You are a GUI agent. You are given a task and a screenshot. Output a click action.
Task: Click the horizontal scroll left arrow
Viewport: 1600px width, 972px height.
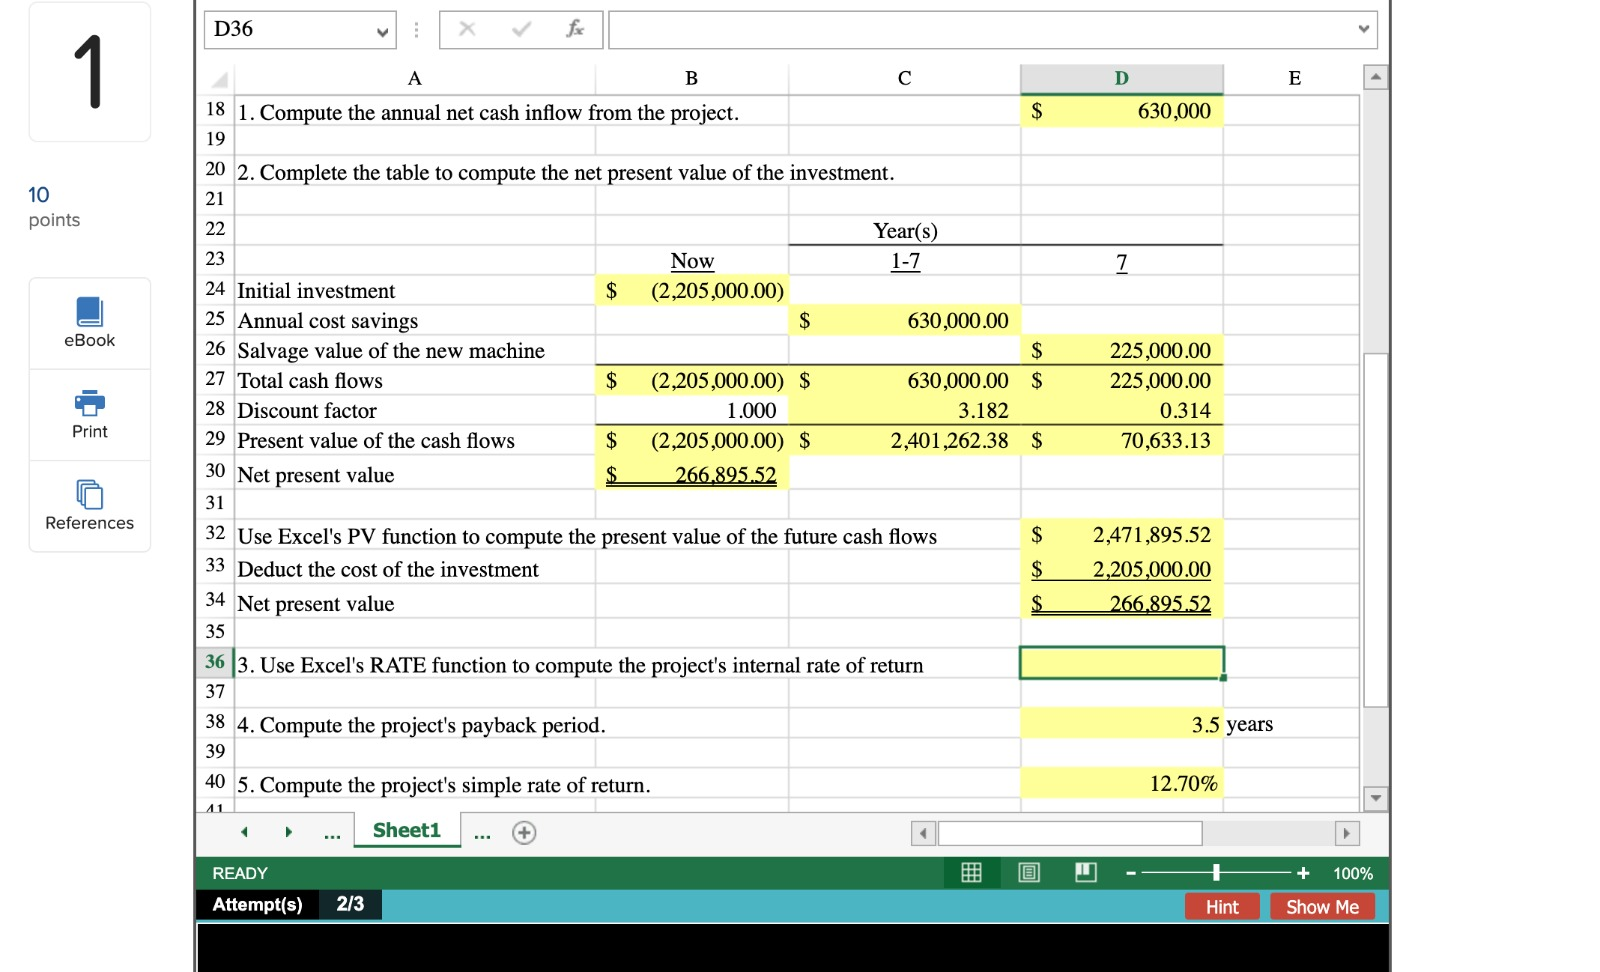point(923,833)
